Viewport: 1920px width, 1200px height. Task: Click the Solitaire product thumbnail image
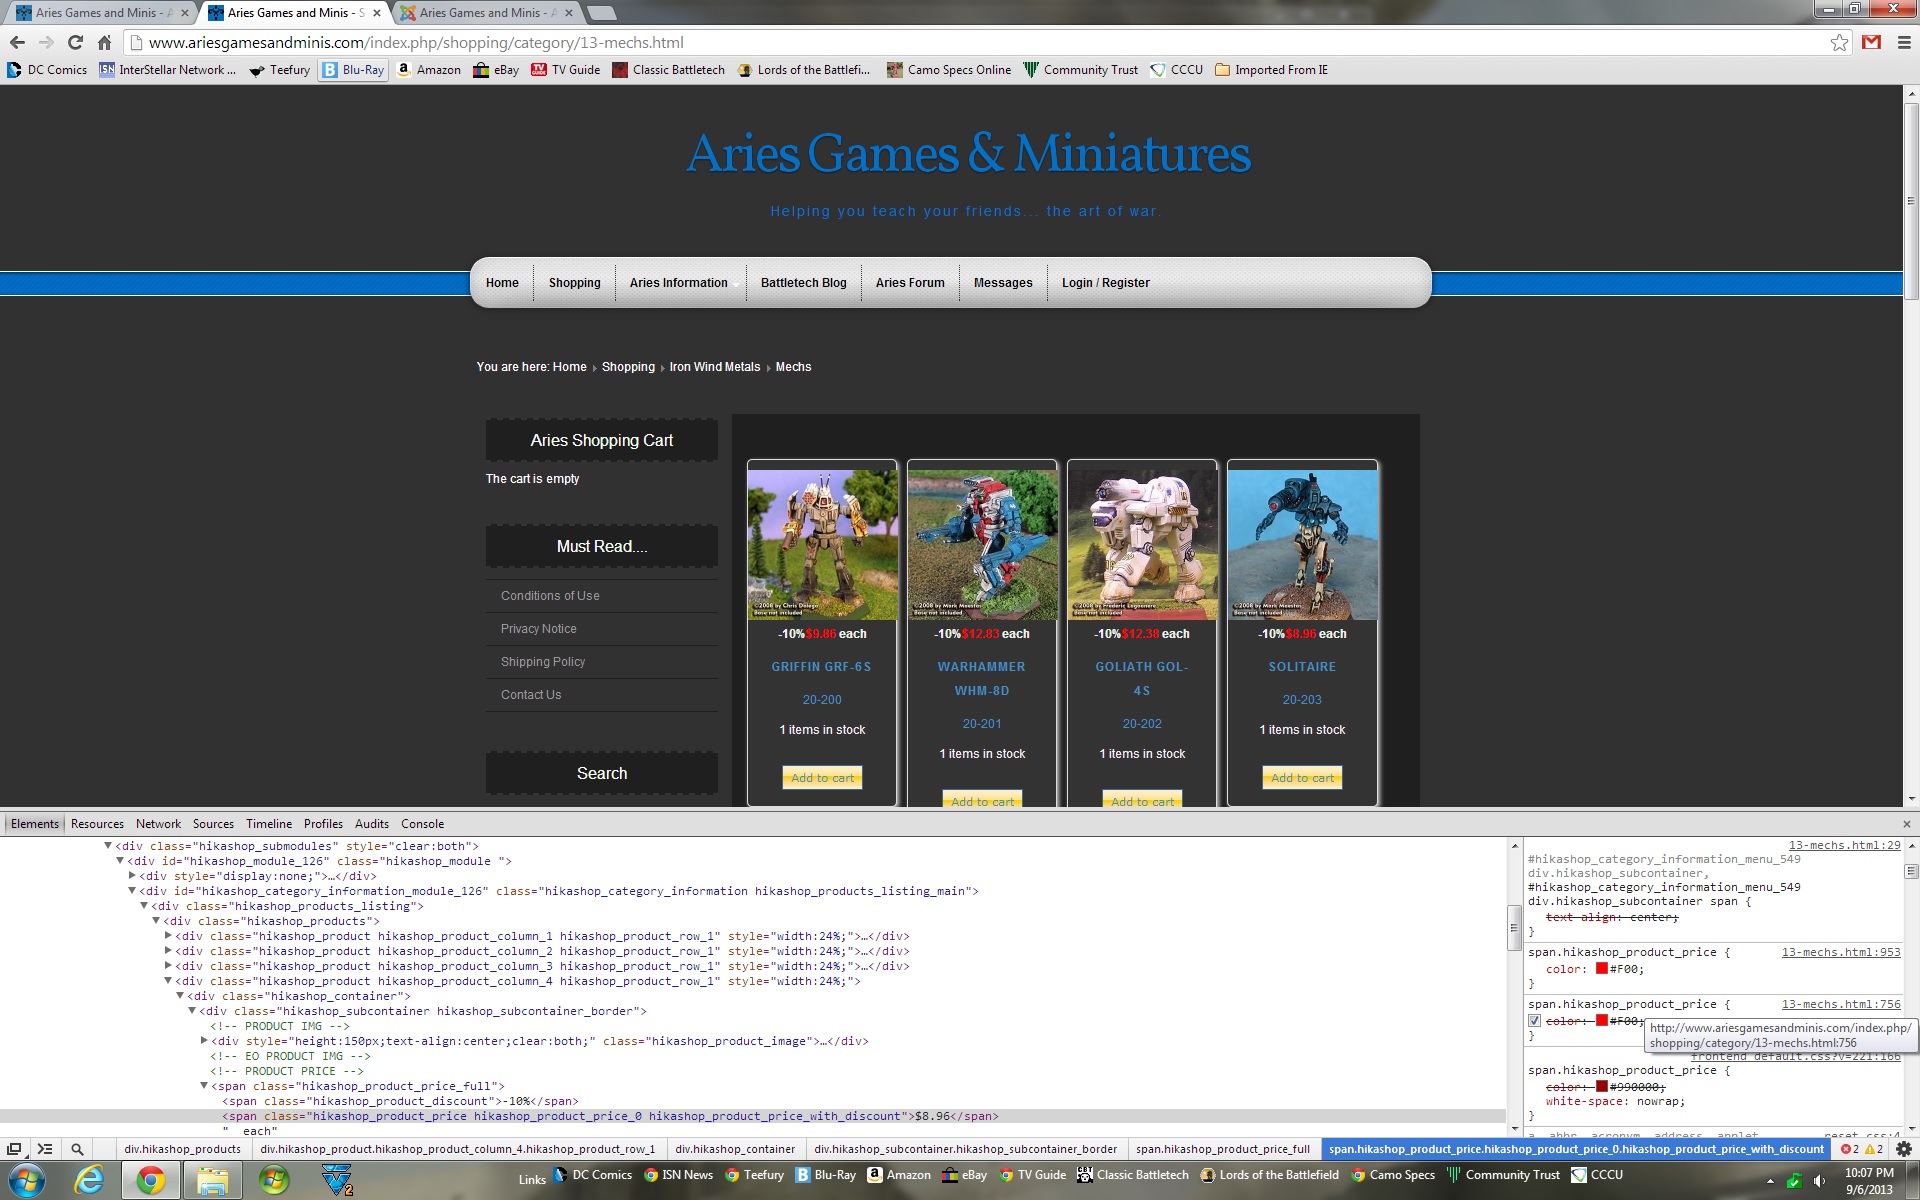click(x=1302, y=545)
